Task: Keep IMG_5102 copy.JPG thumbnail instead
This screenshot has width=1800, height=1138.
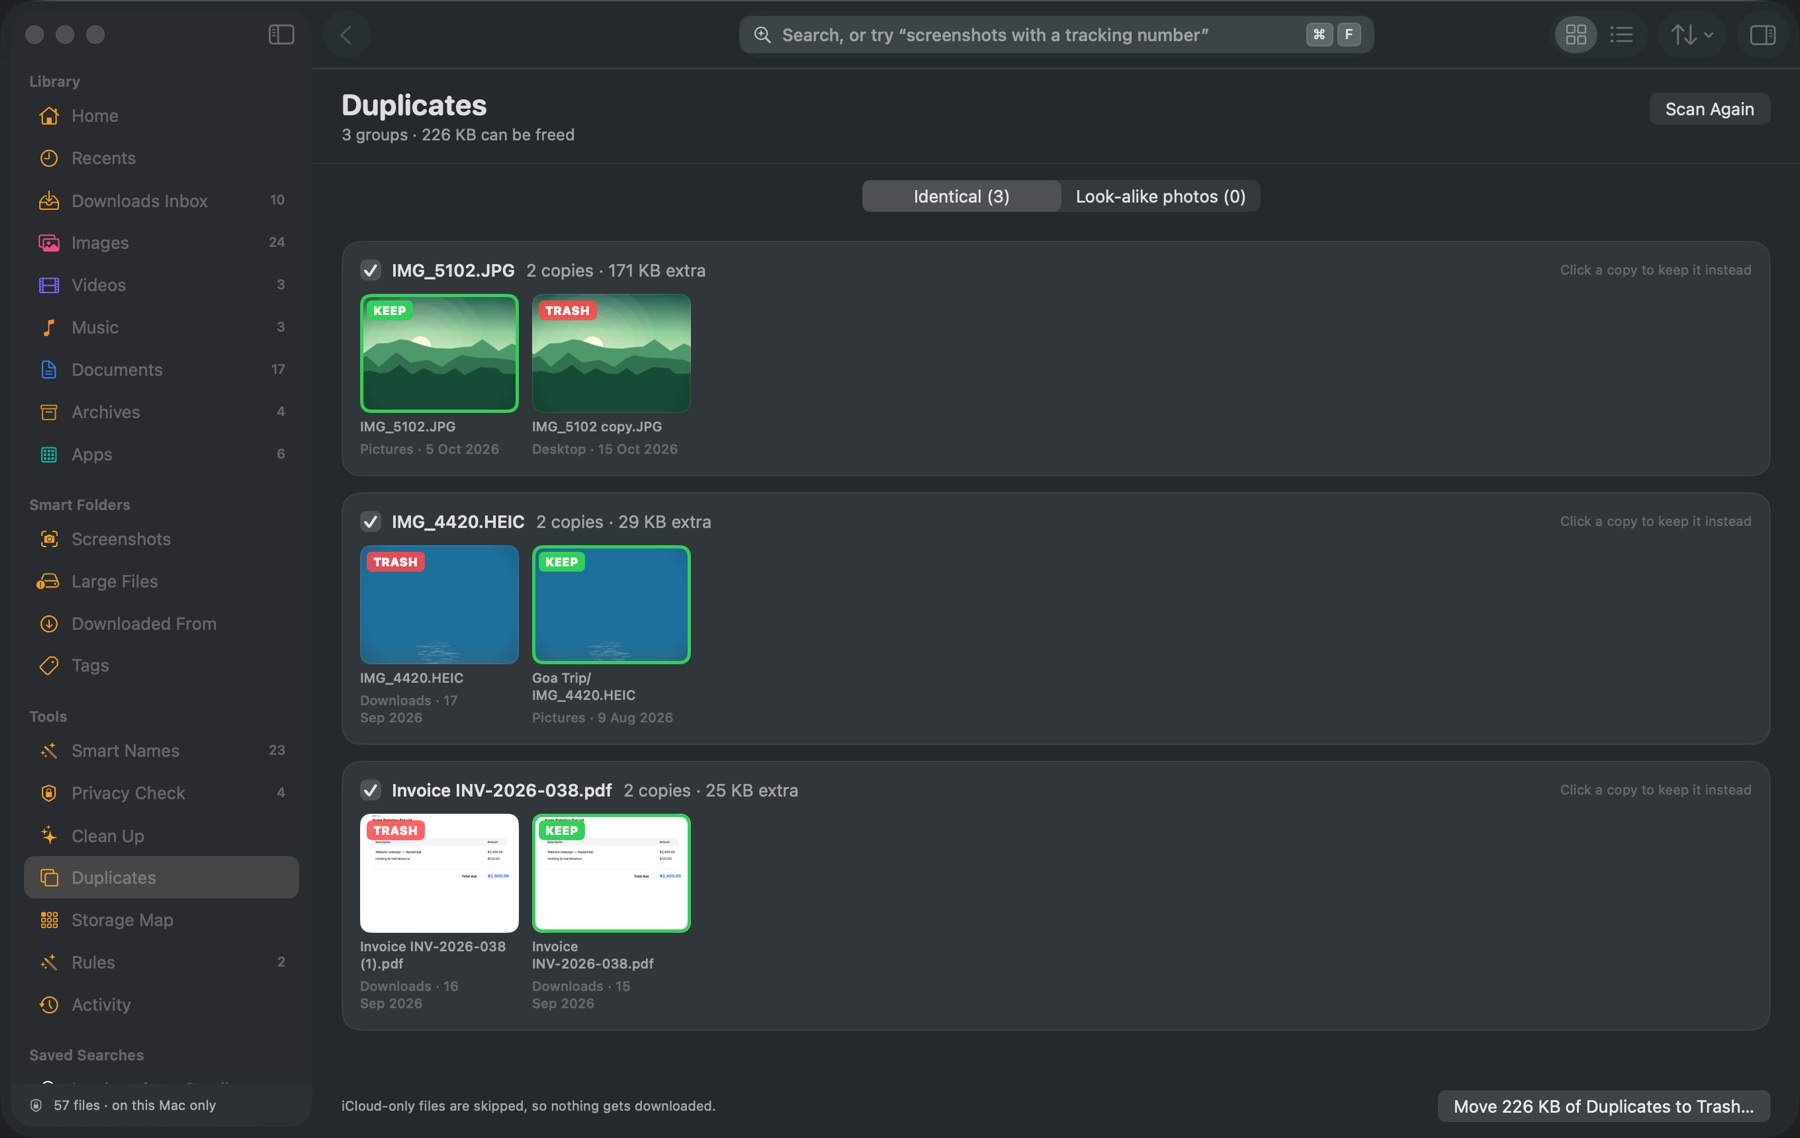Action: coord(611,353)
